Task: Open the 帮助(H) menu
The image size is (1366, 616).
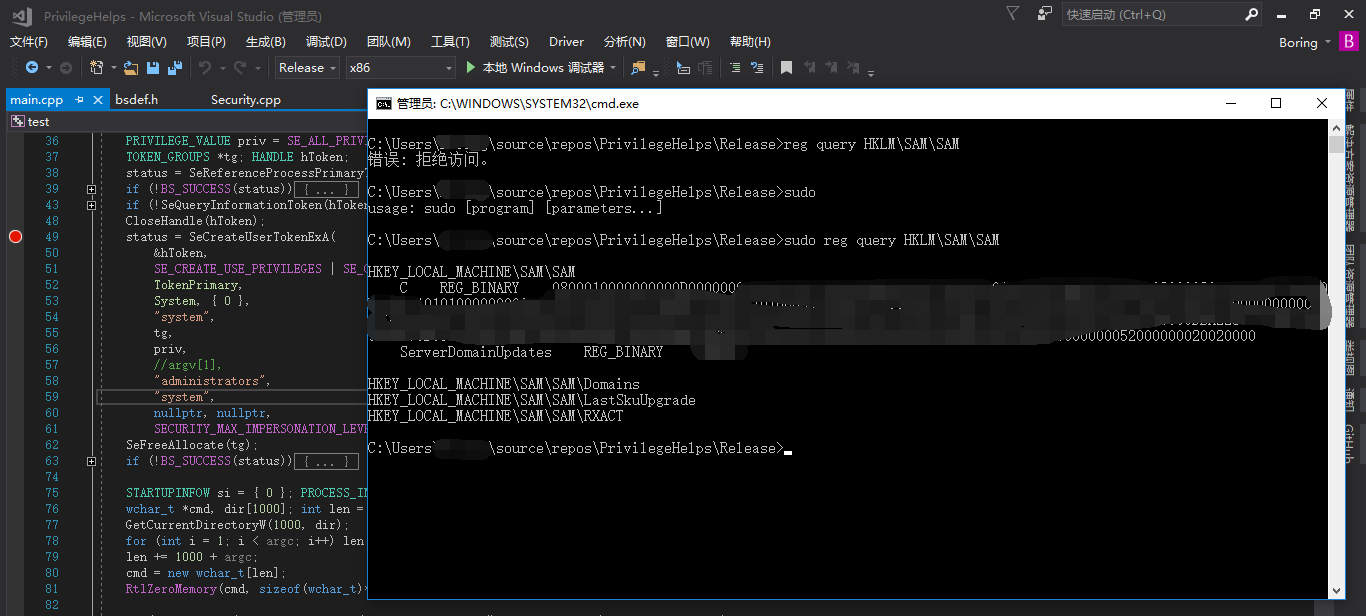Action: [x=750, y=42]
